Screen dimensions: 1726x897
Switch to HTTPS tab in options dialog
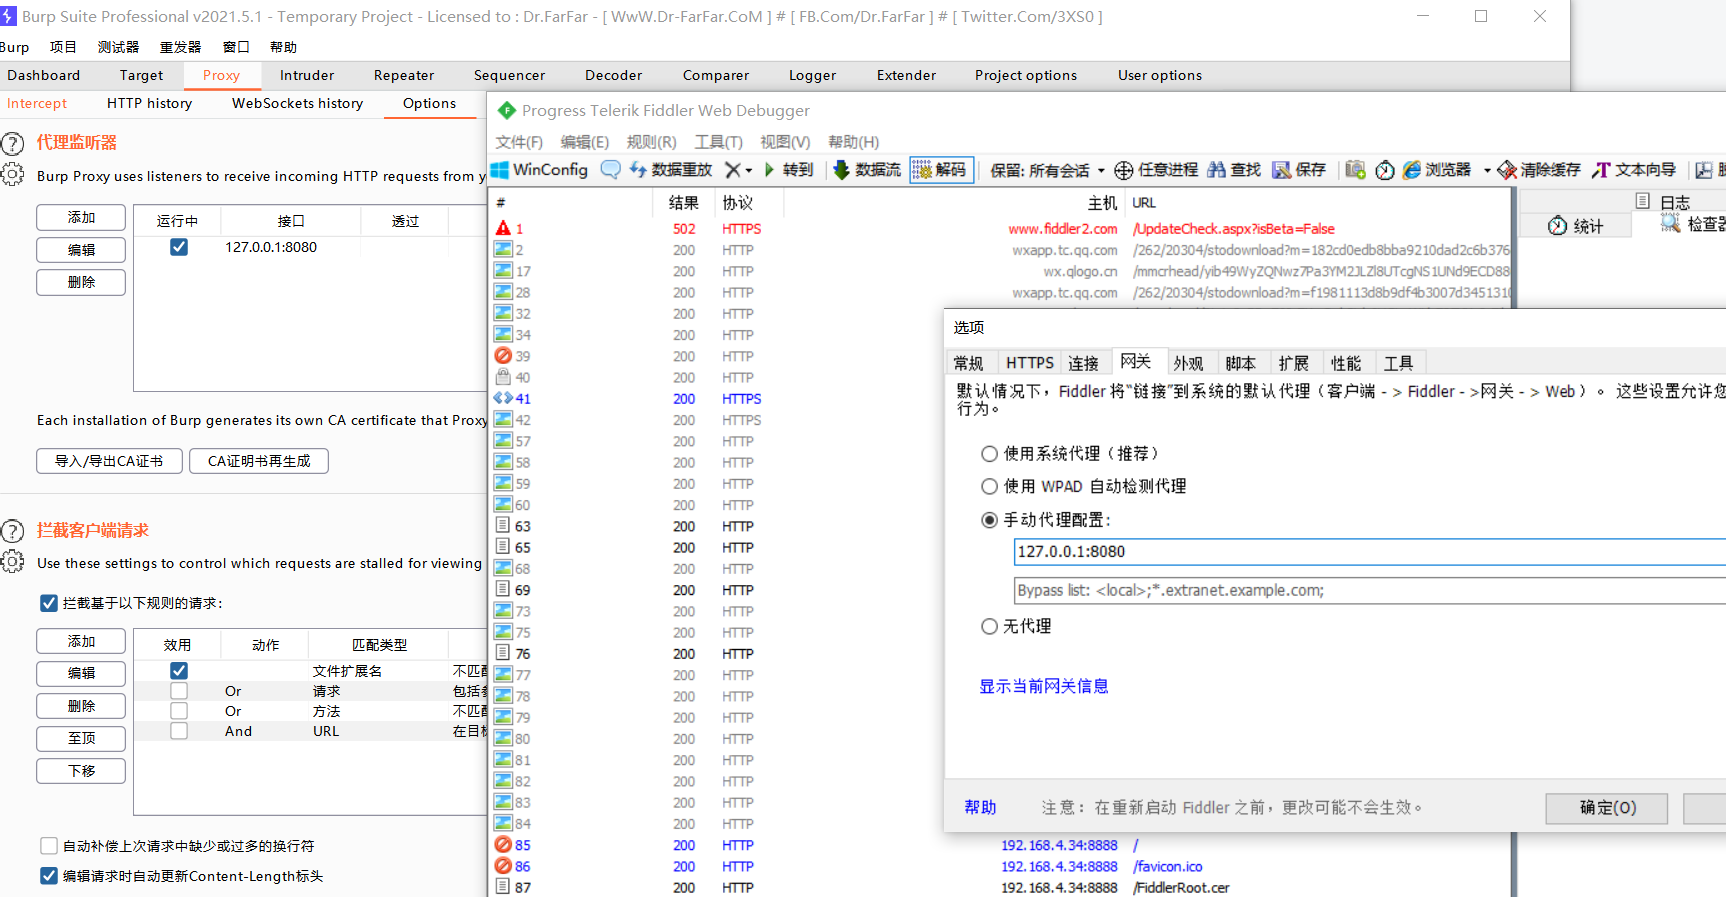pos(1029,363)
